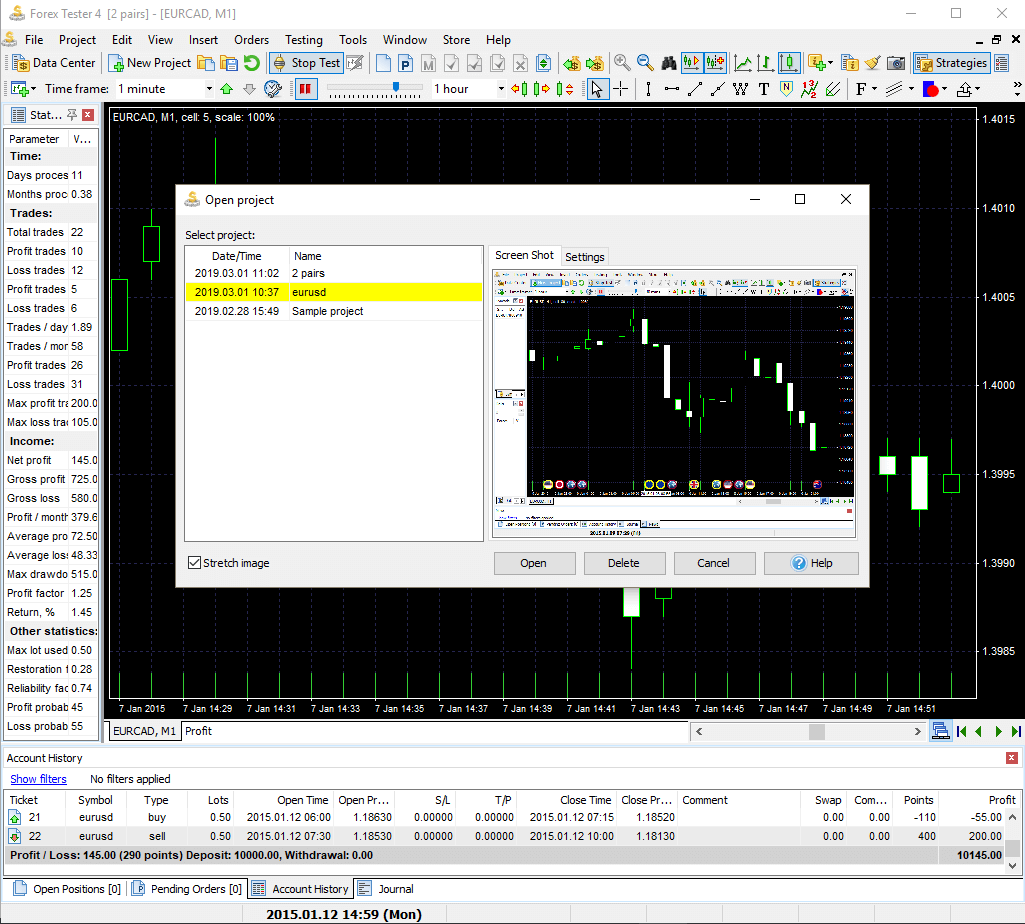This screenshot has width=1025, height=924.
Task: Switch to the Settings tab in dialog
Action: click(584, 257)
